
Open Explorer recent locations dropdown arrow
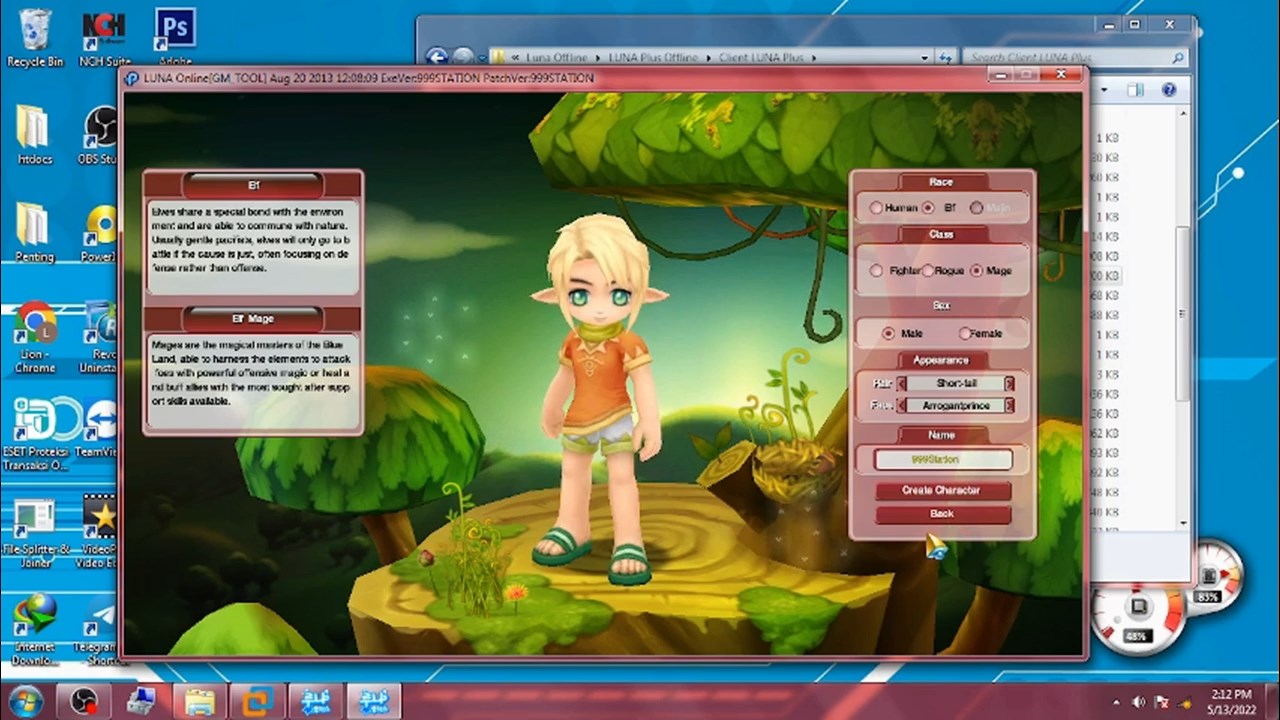tap(481, 58)
